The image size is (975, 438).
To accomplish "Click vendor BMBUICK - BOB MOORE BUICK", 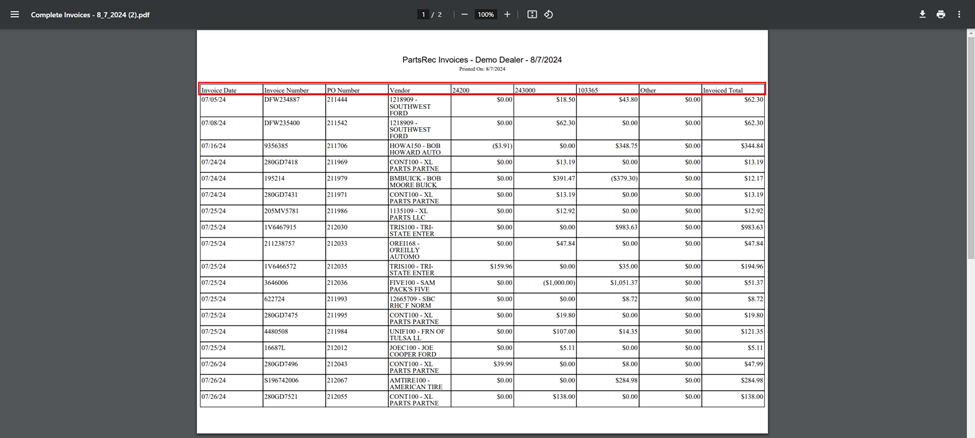I will (x=415, y=182).
